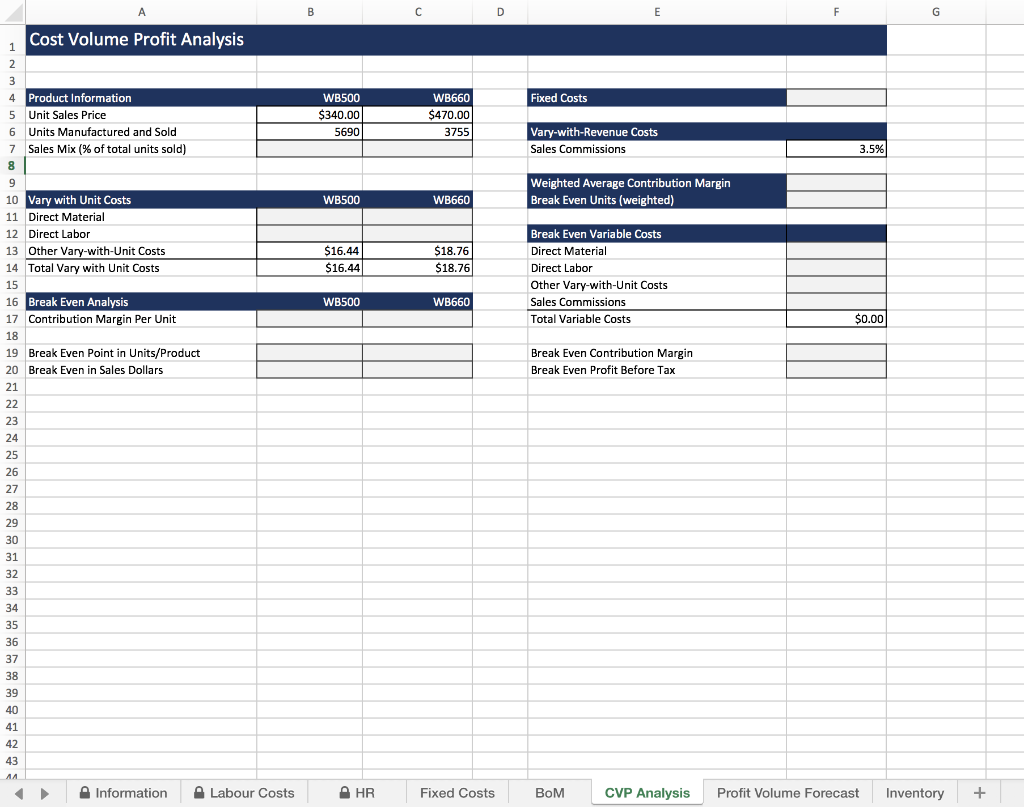Select column B header
1024x807 pixels.
coord(310,11)
